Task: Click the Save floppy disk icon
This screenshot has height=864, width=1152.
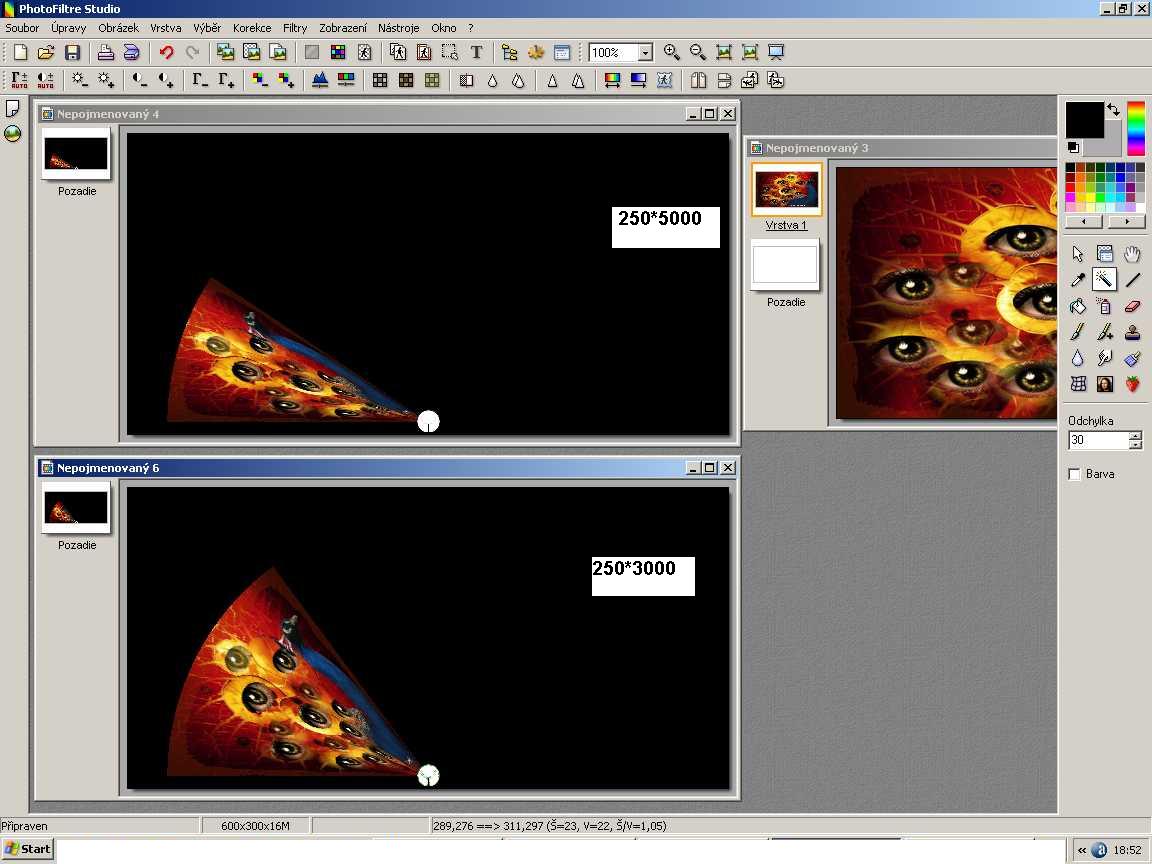Action: [72, 53]
